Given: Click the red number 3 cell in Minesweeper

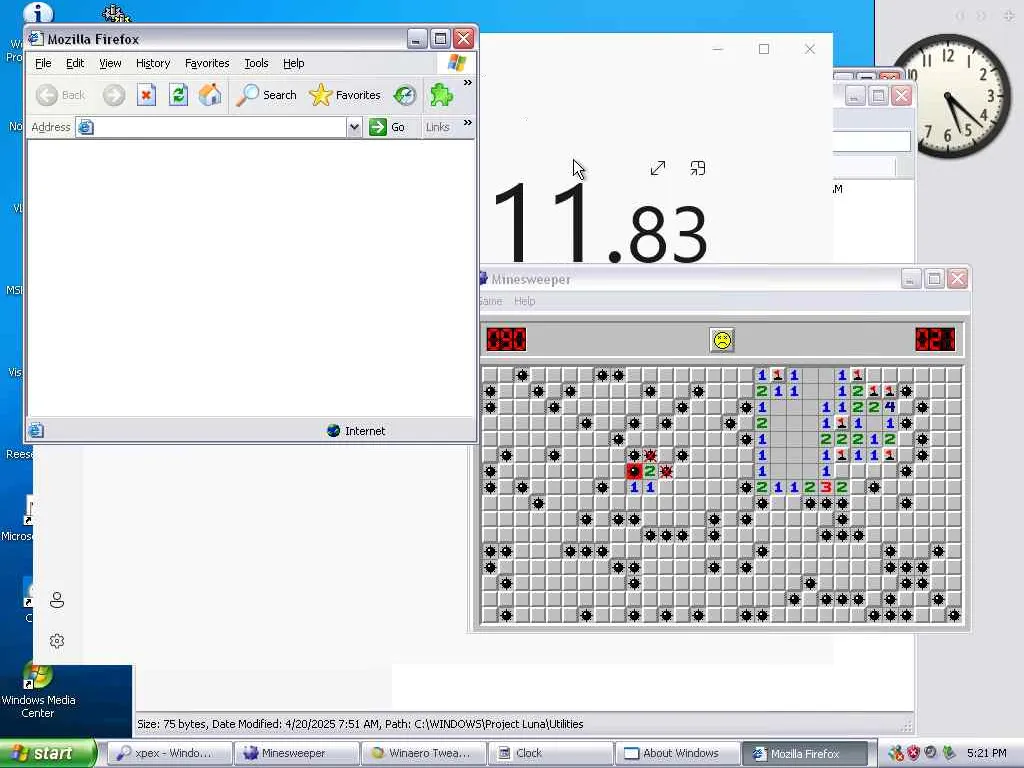Looking at the screenshot, I should pos(826,487).
